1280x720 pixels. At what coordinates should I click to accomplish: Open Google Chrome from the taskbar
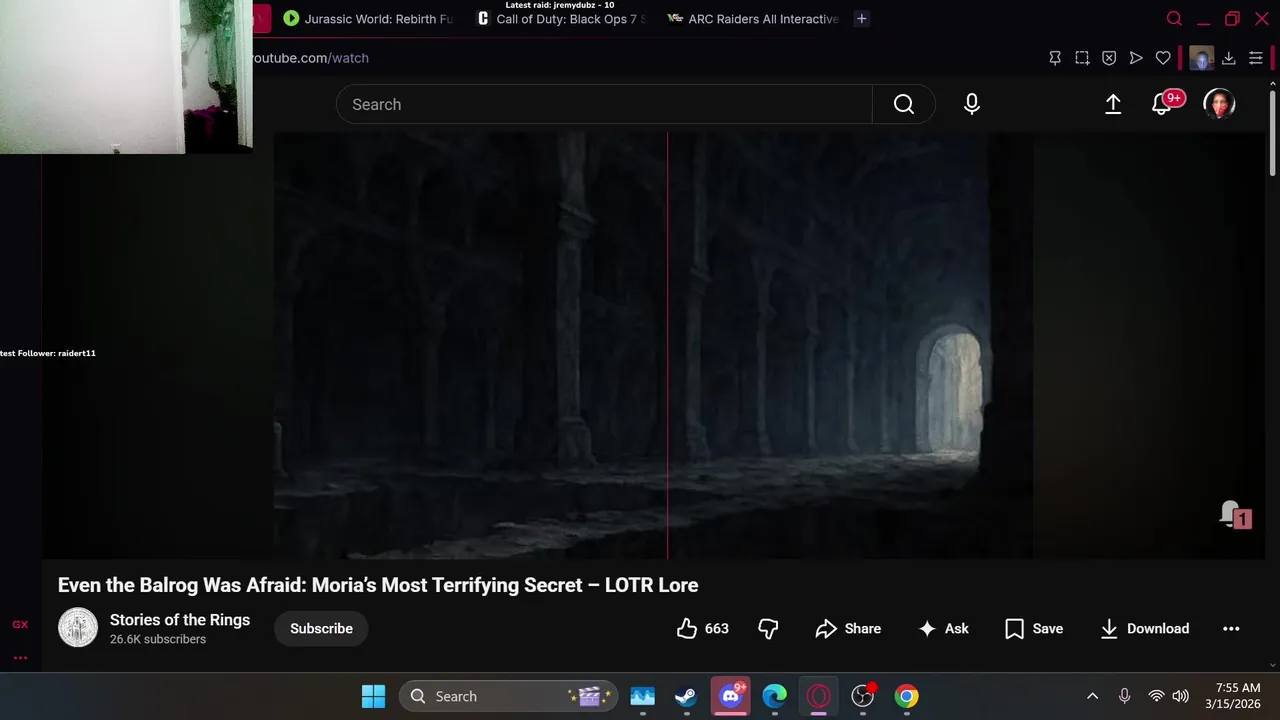[907, 696]
